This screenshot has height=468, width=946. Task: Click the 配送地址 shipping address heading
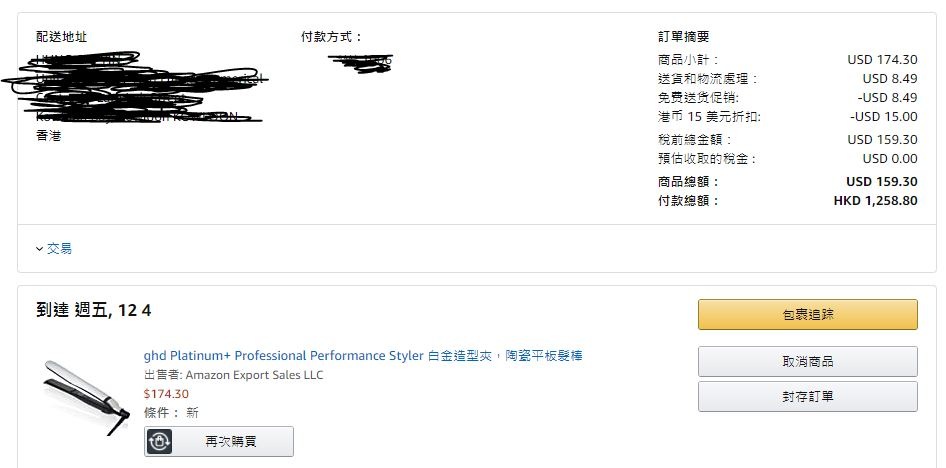click(62, 37)
